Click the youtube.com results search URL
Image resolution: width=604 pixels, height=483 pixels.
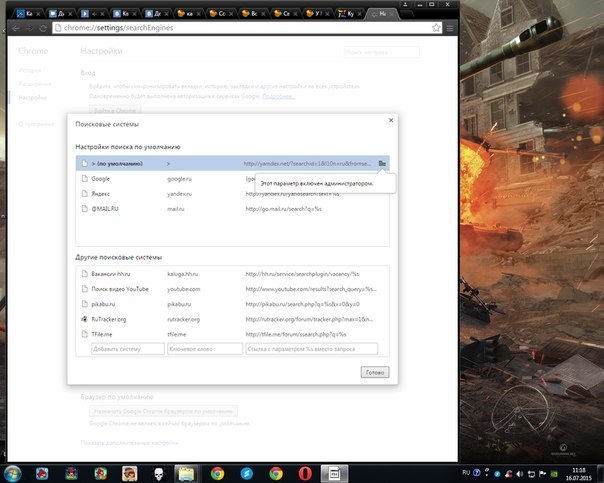click(x=311, y=289)
